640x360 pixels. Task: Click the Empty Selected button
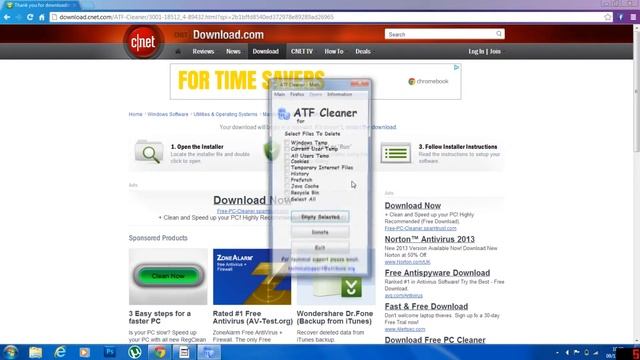320,217
